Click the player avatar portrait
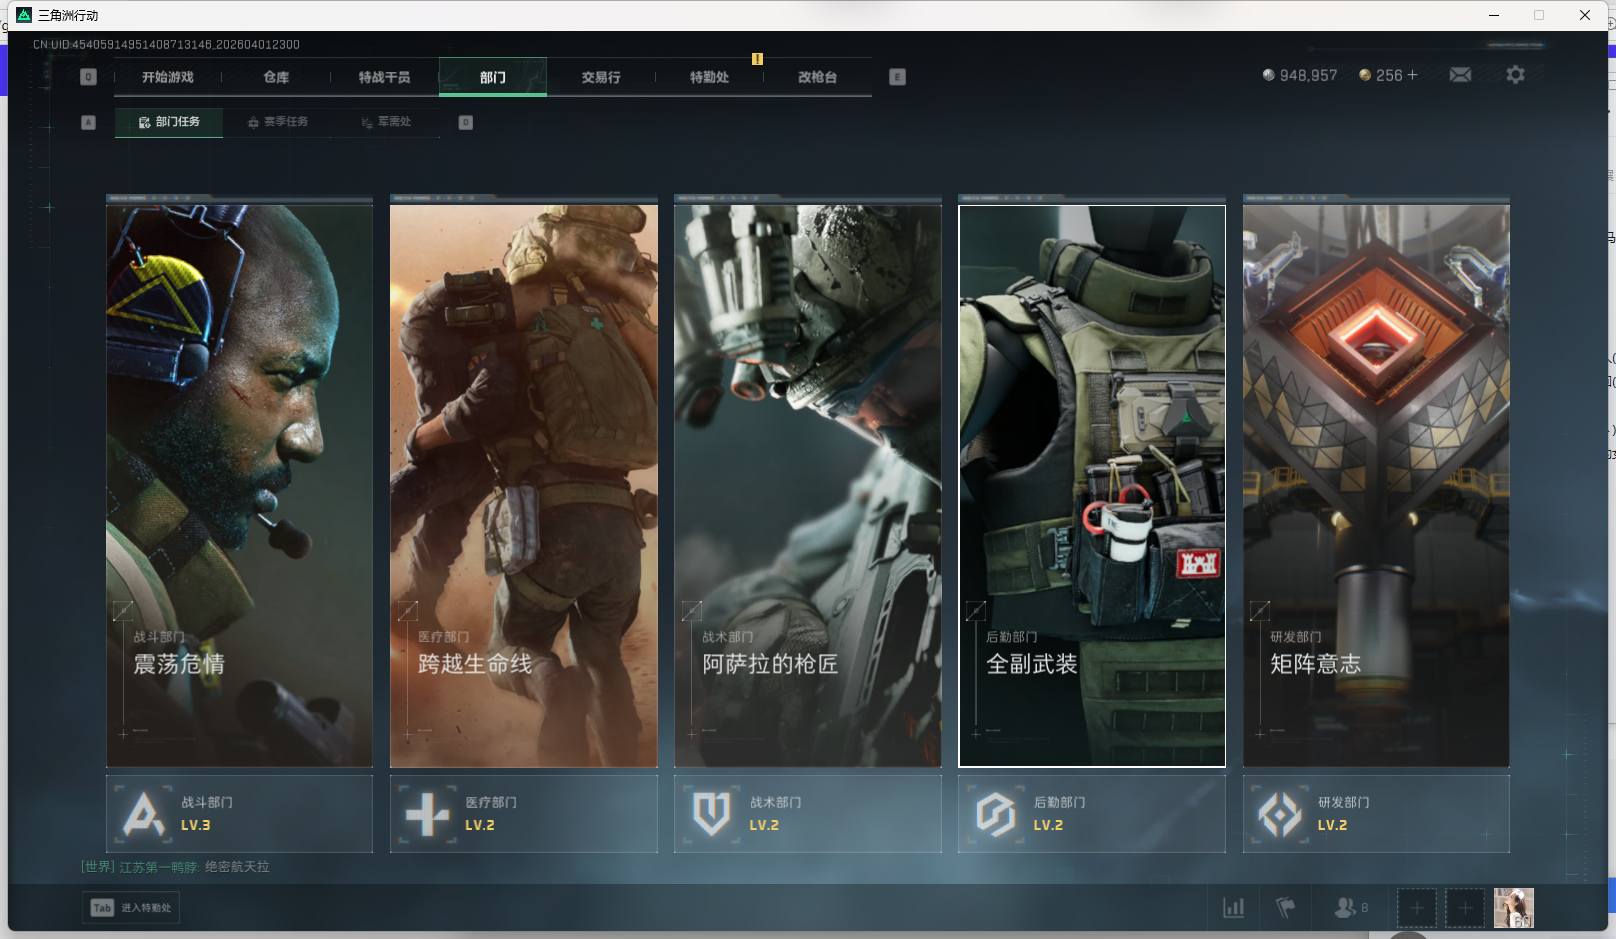The height and width of the screenshot is (939, 1616). [1513, 908]
